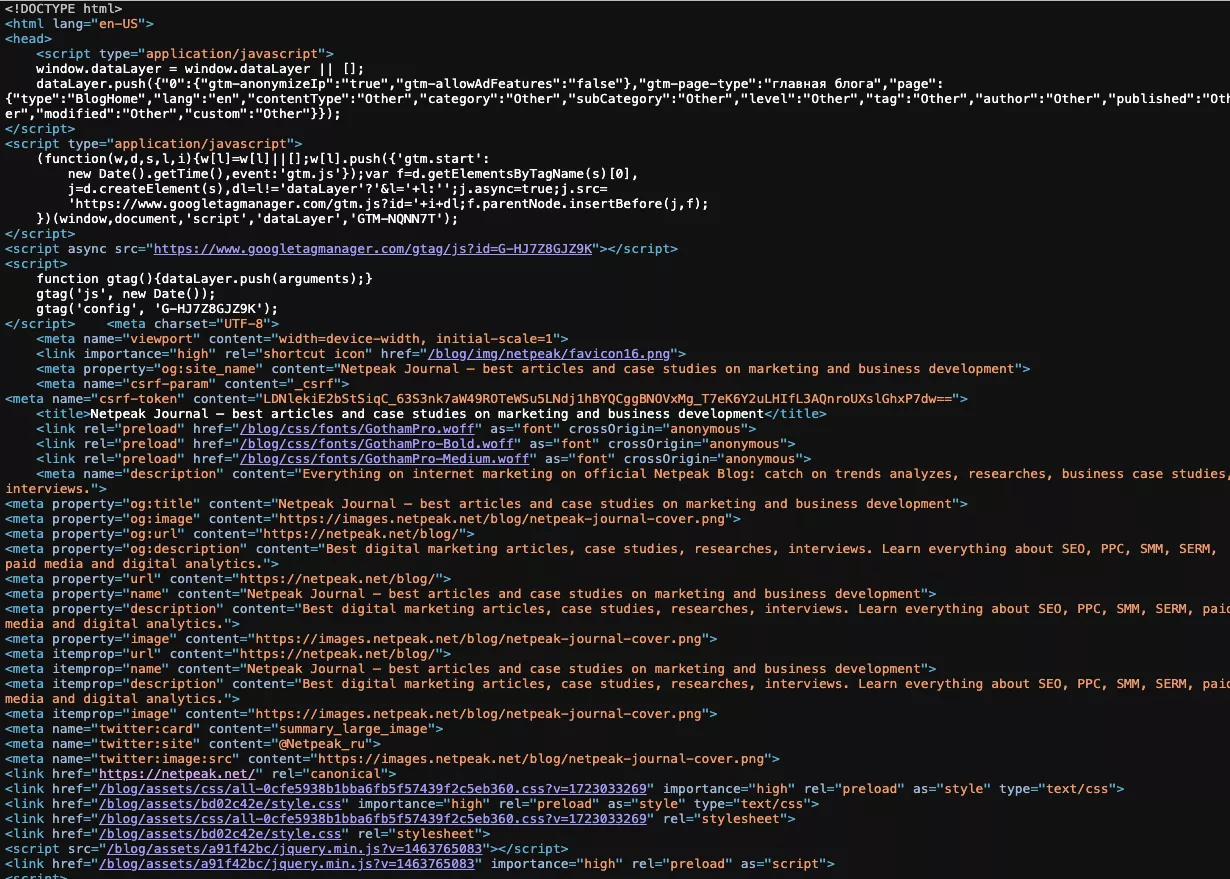Click the meta name="description" content text

615,481
